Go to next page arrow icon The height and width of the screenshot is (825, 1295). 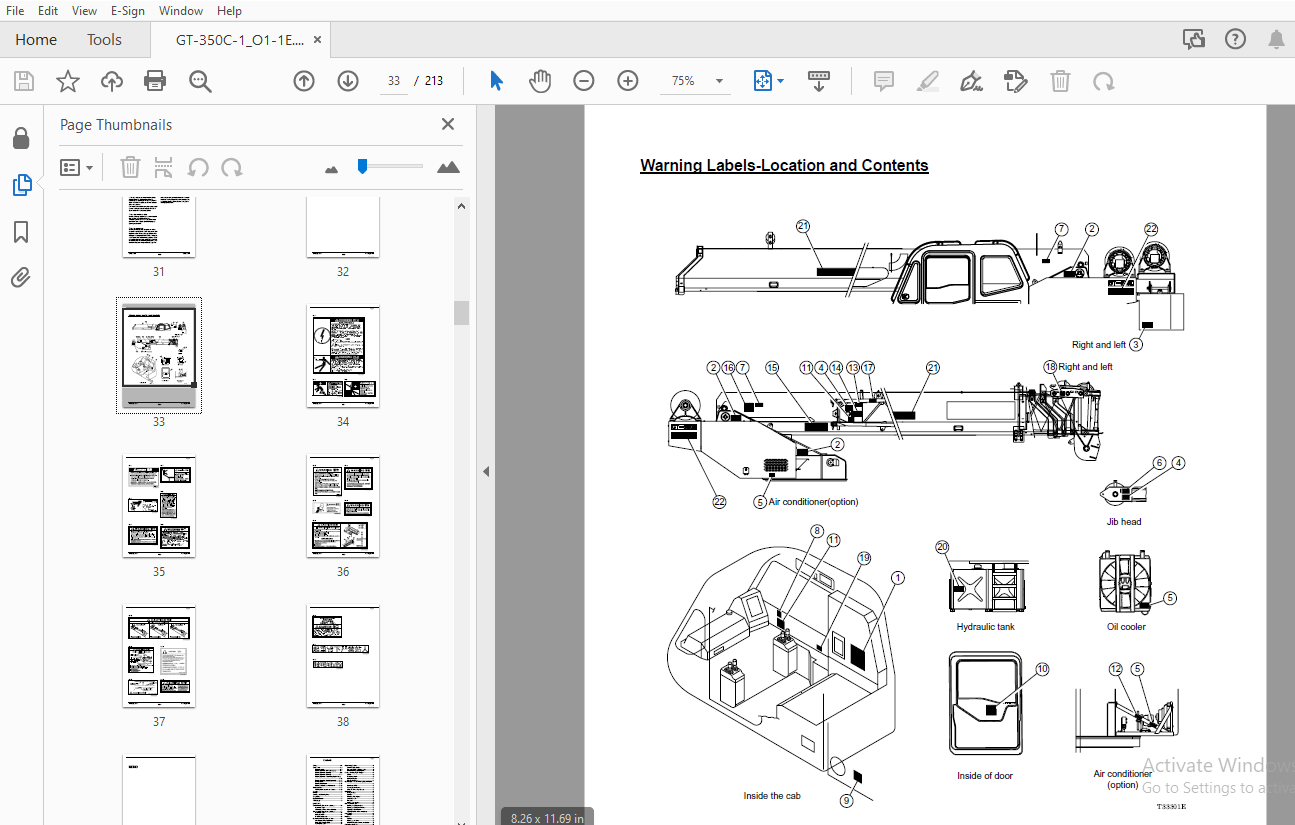pos(348,81)
